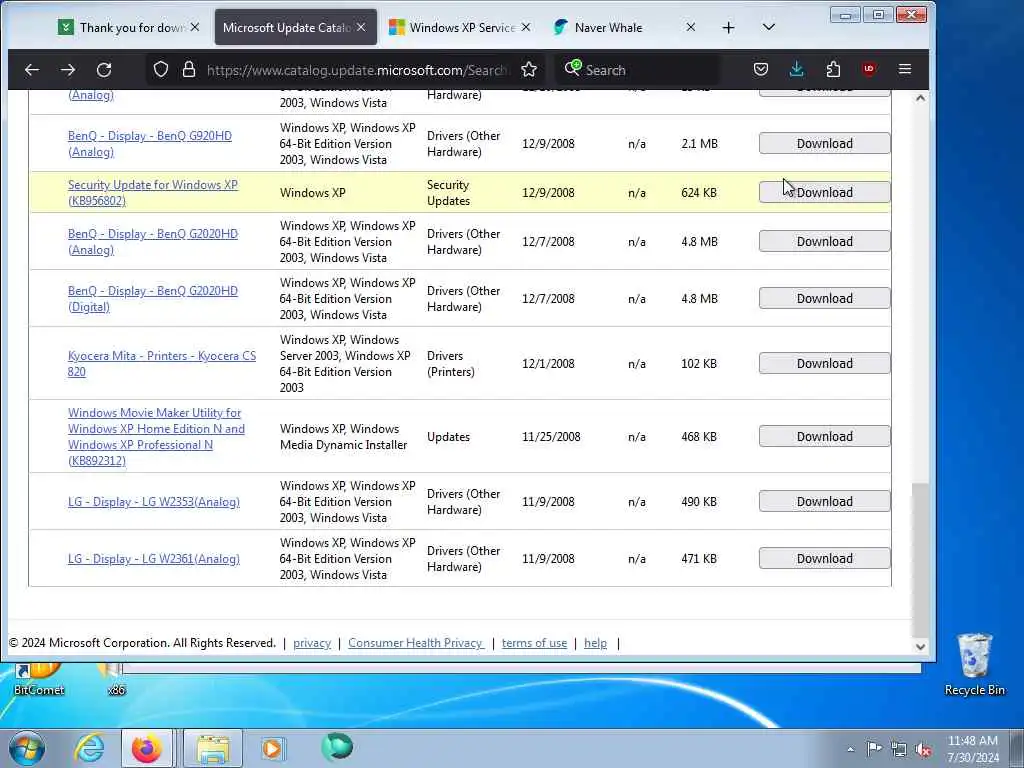Launch Internet Explorer from taskbar
The height and width of the screenshot is (768, 1024).
coord(89,748)
